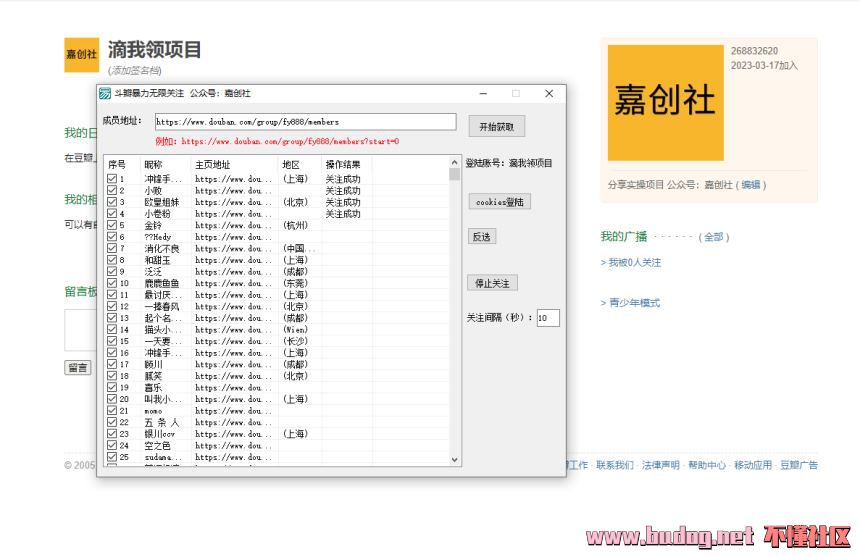Open the 移动应用 footer link
Image resolution: width=860 pixels, height=557 pixels.
pyautogui.click(x=752, y=465)
